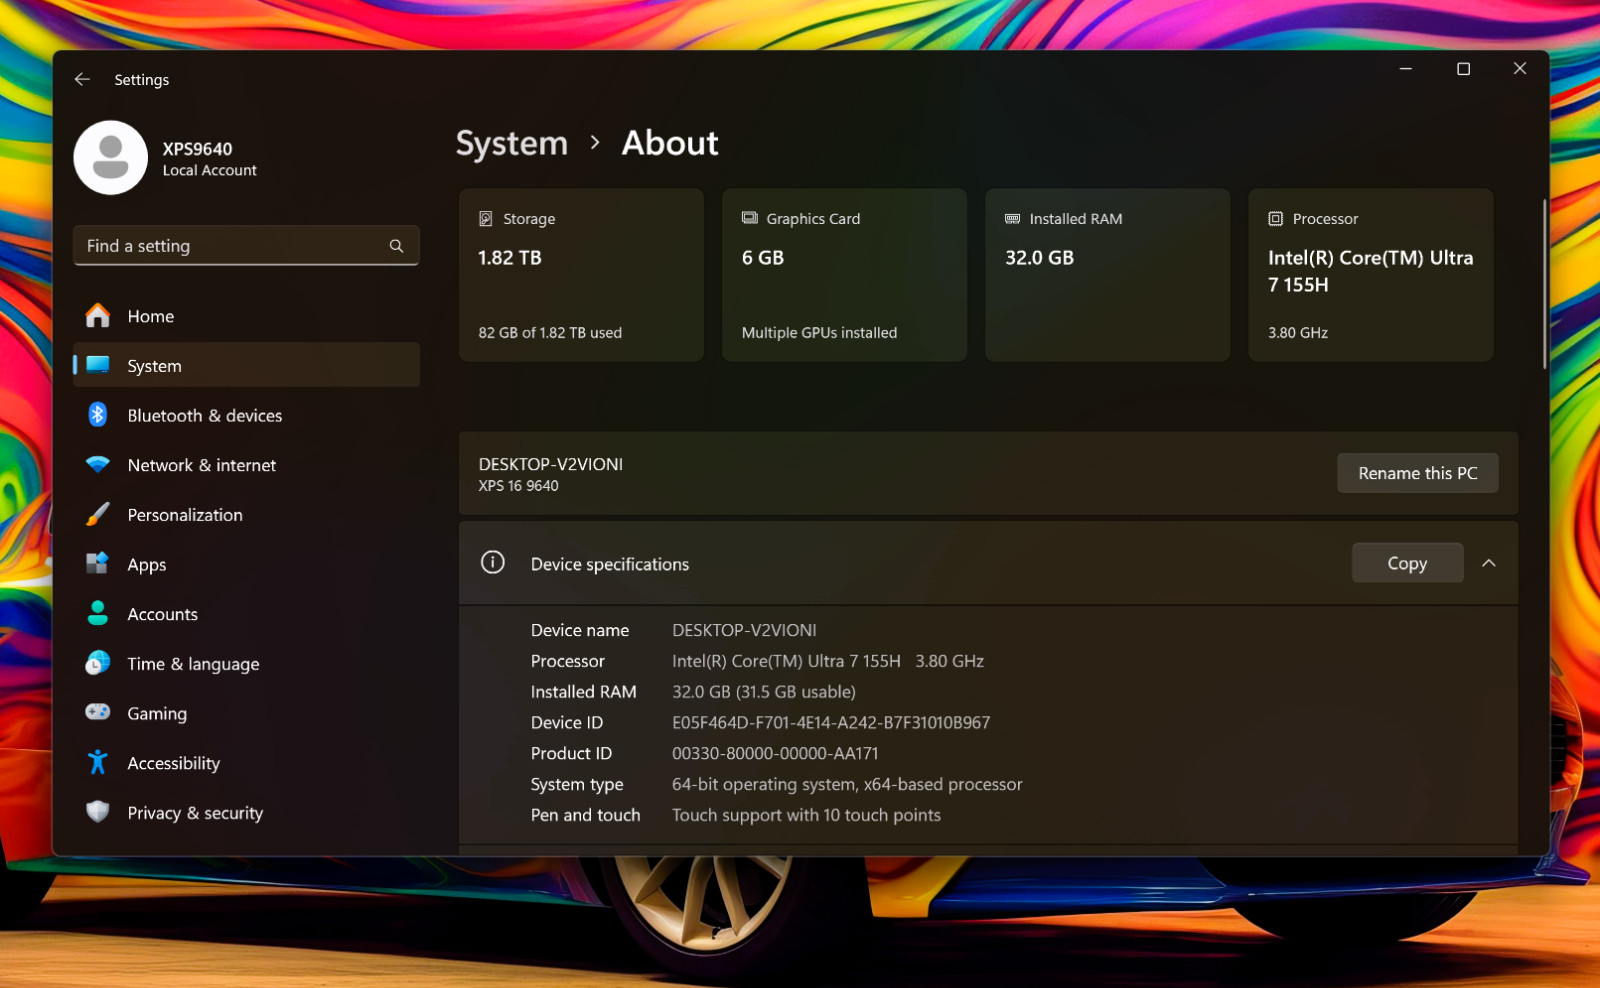Click the Storage card icon
1600x988 pixels.
click(486, 219)
